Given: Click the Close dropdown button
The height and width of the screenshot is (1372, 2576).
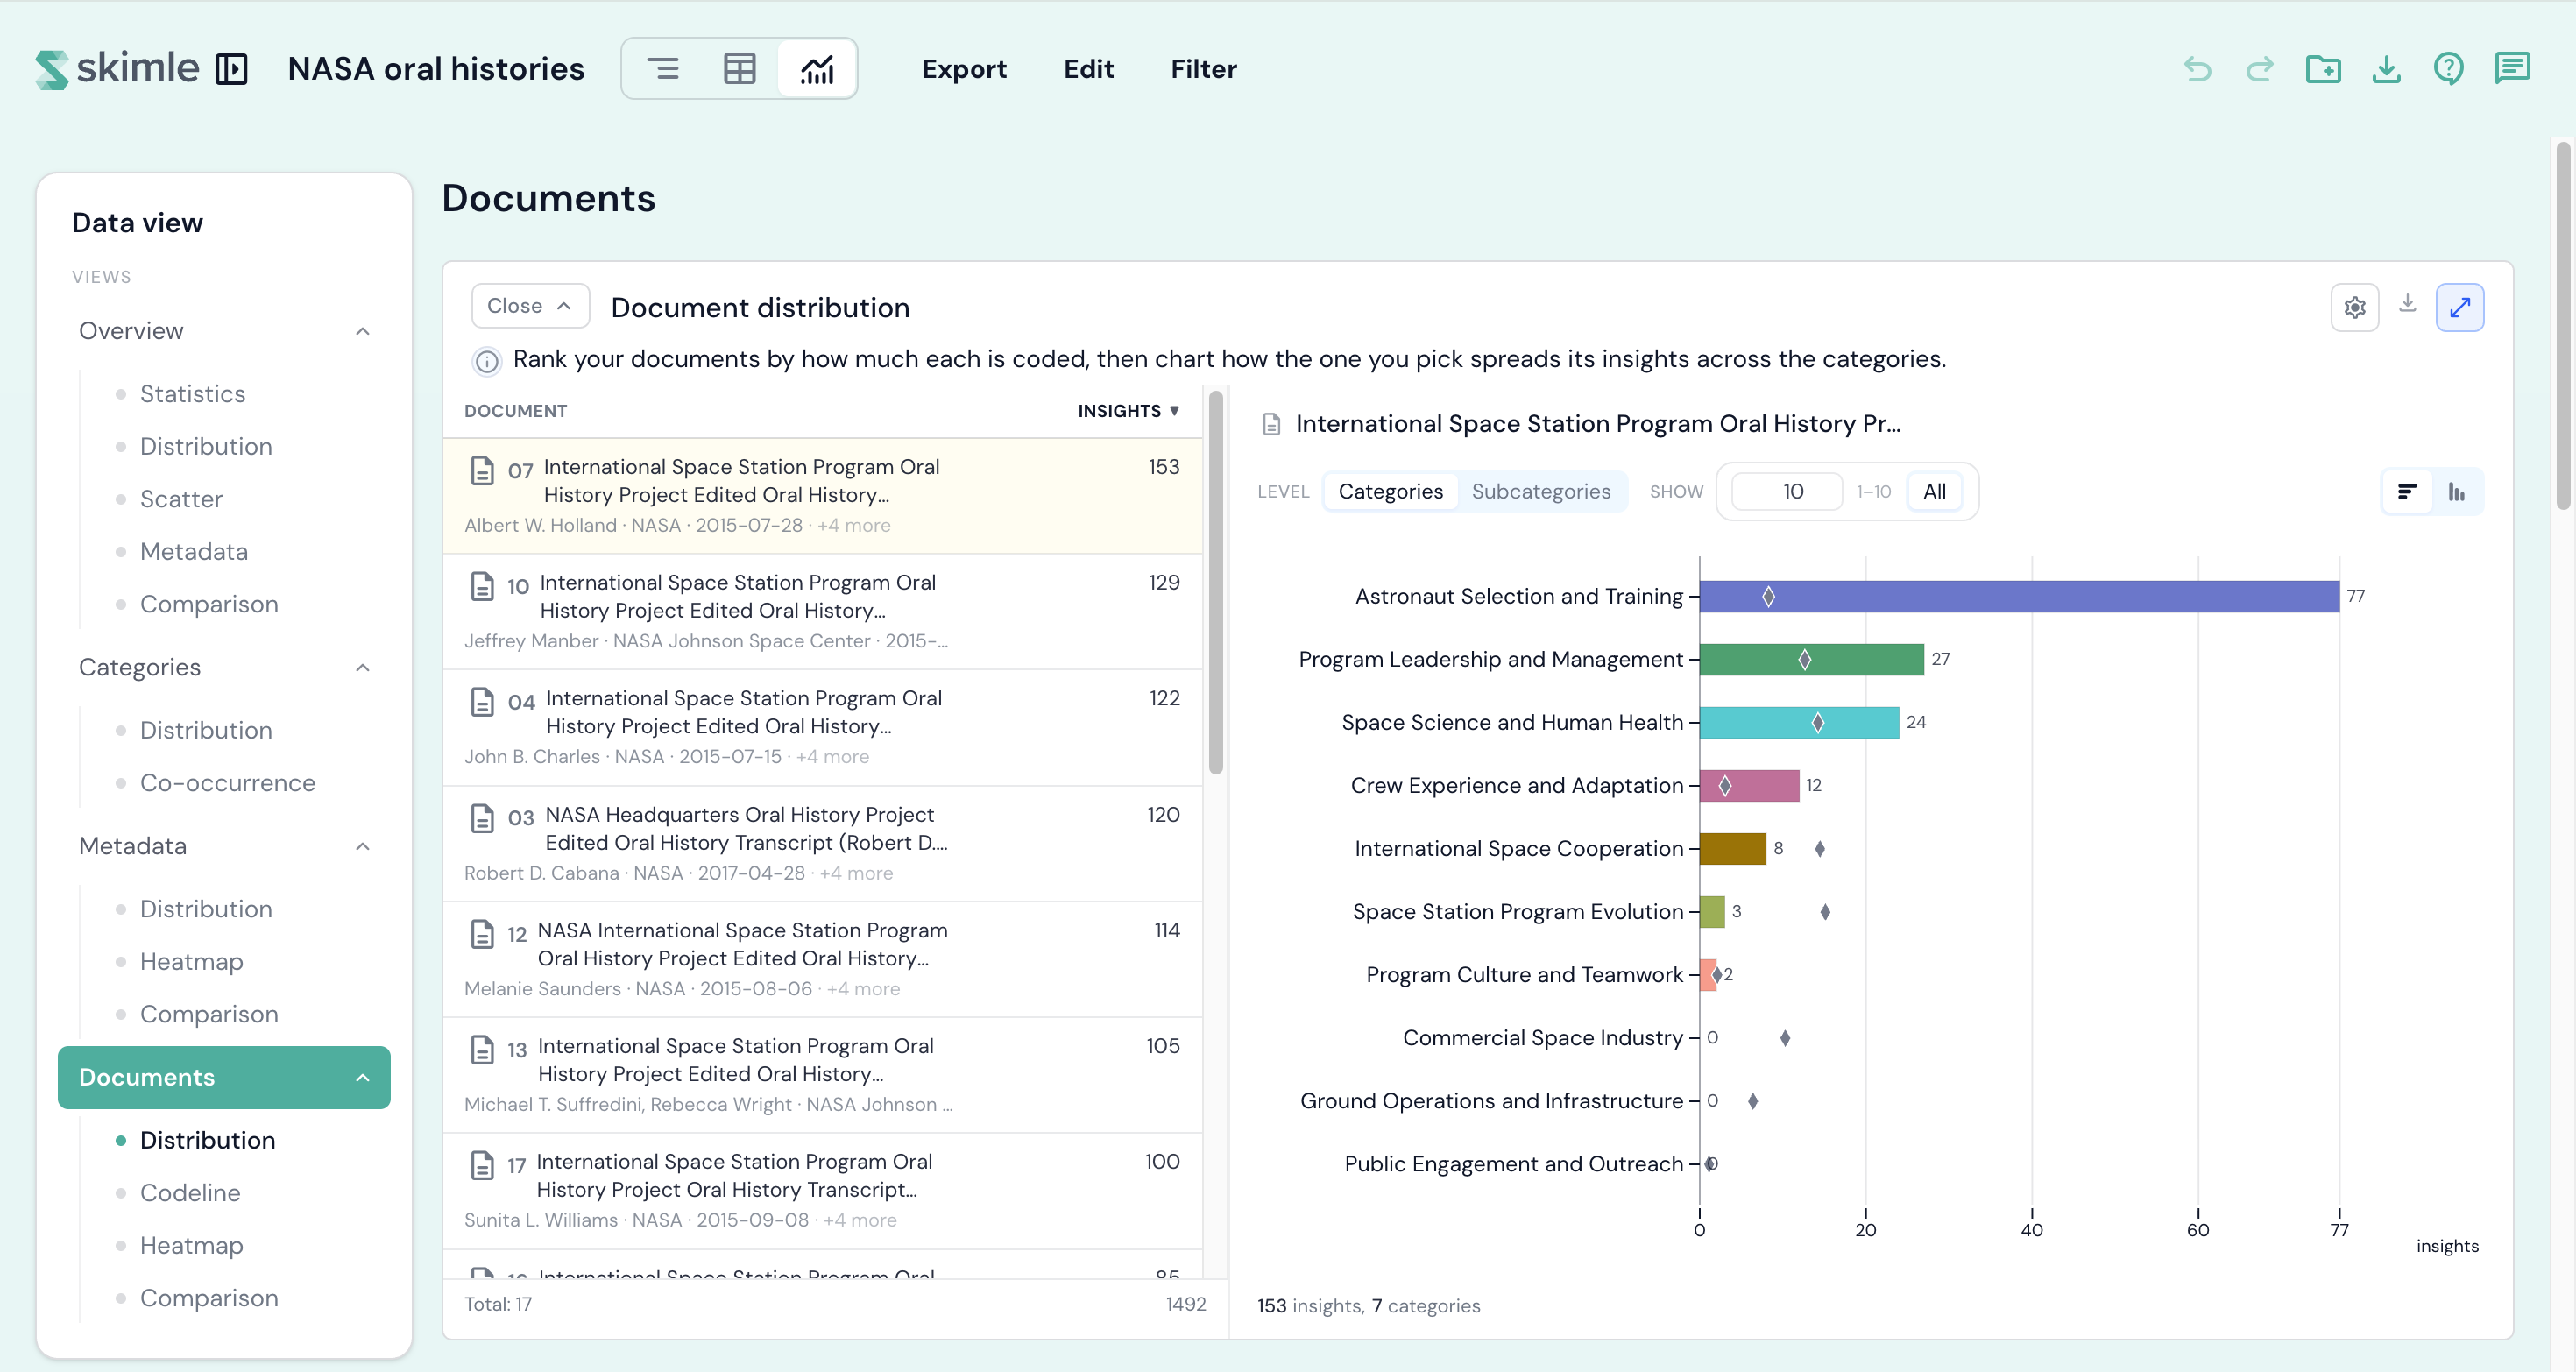Looking at the screenshot, I should [530, 306].
